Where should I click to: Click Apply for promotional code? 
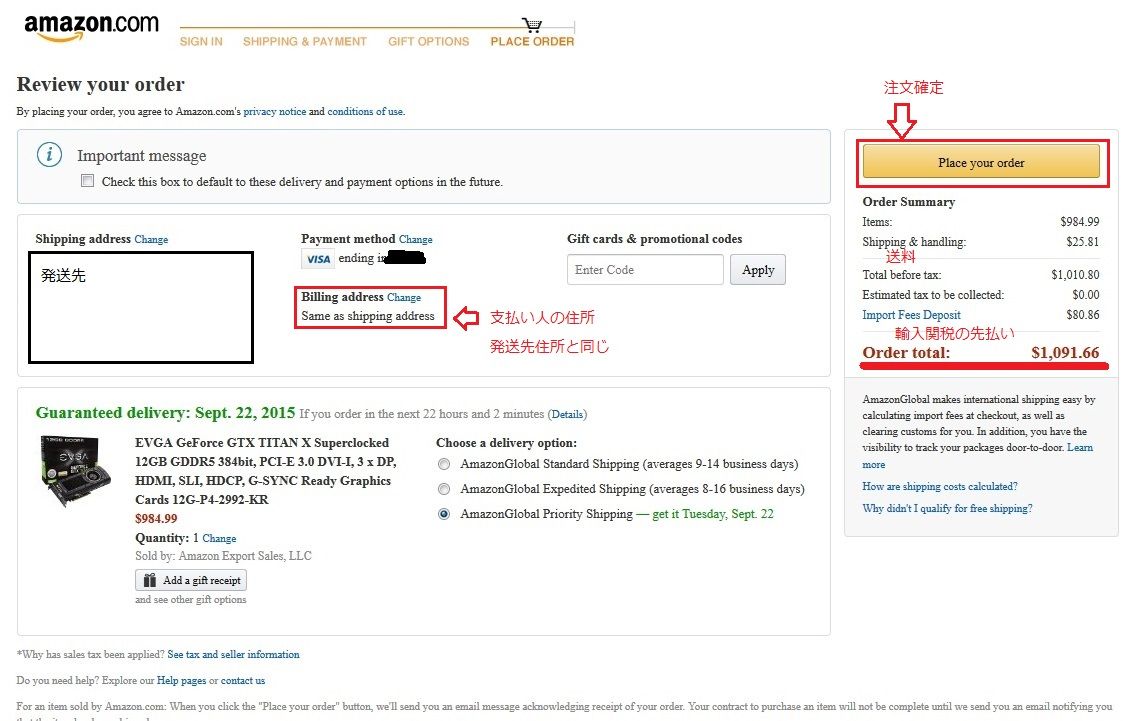(758, 270)
